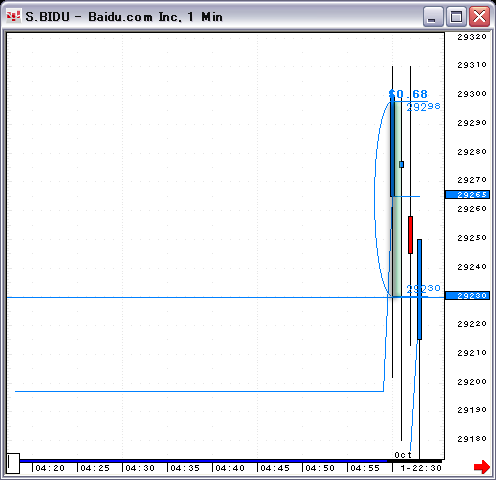Click the 29220 price scale label
This screenshot has height=480, width=496.
tap(472, 324)
